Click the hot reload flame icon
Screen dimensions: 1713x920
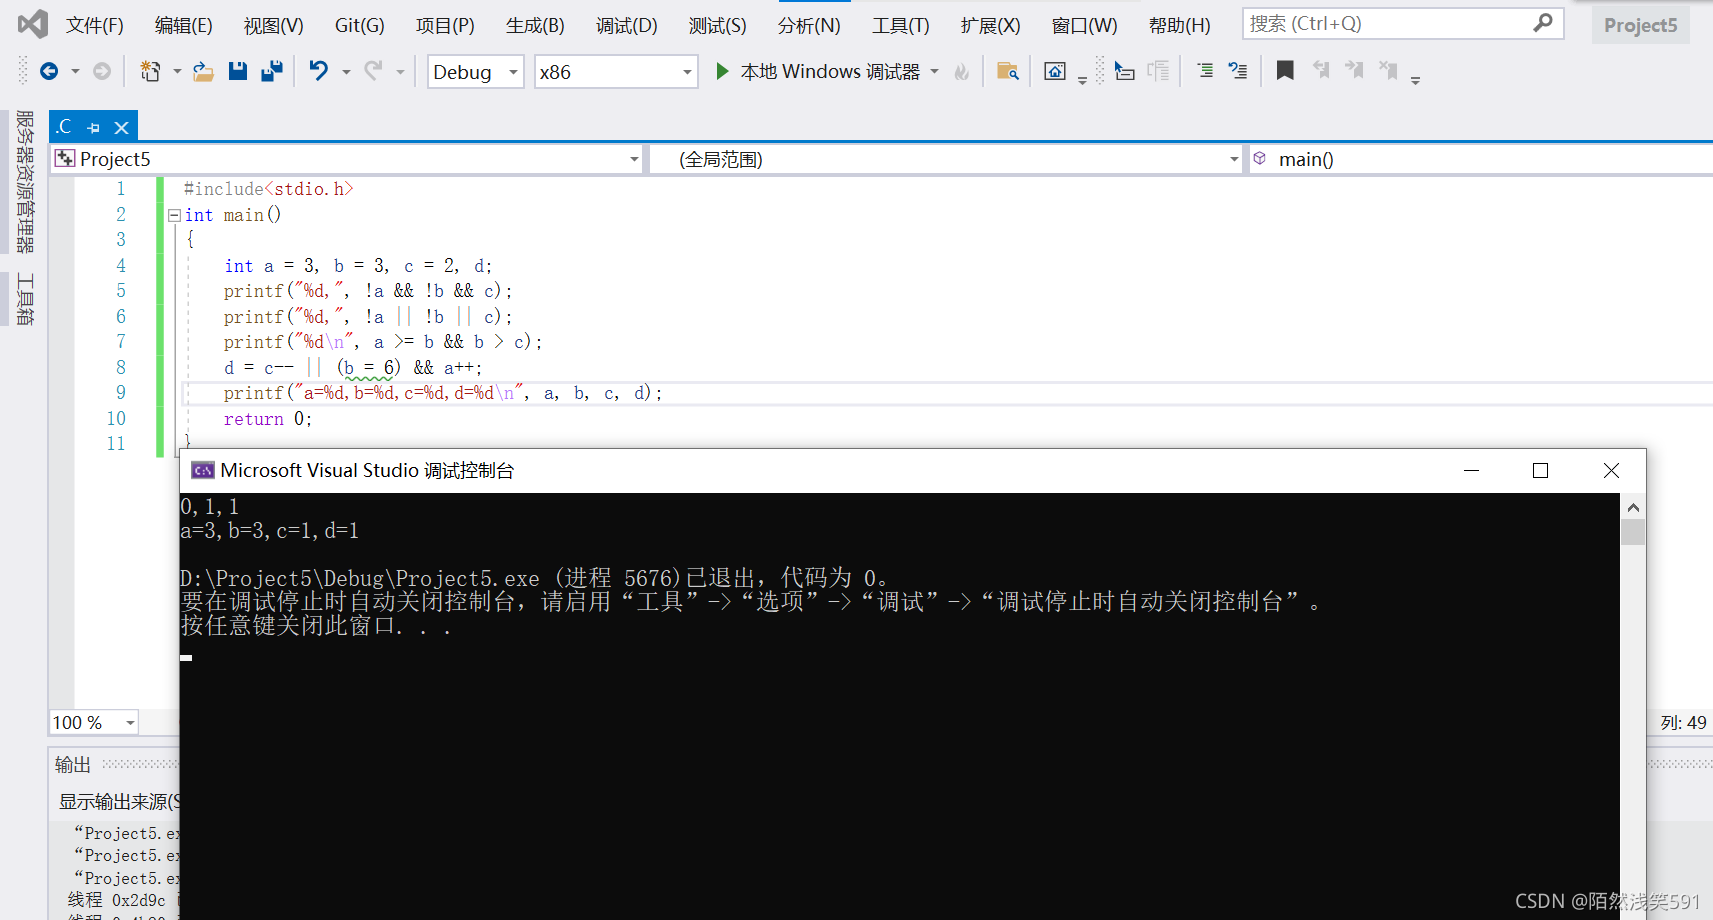tap(962, 71)
